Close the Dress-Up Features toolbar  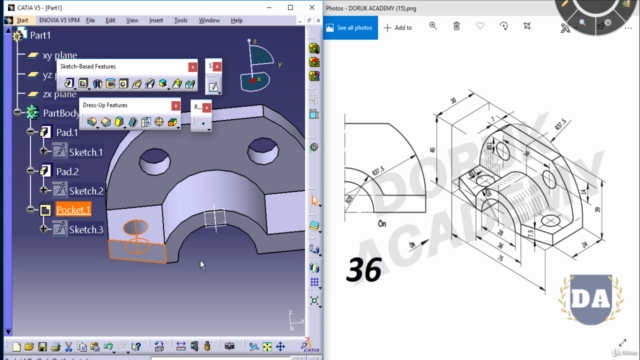click(176, 106)
